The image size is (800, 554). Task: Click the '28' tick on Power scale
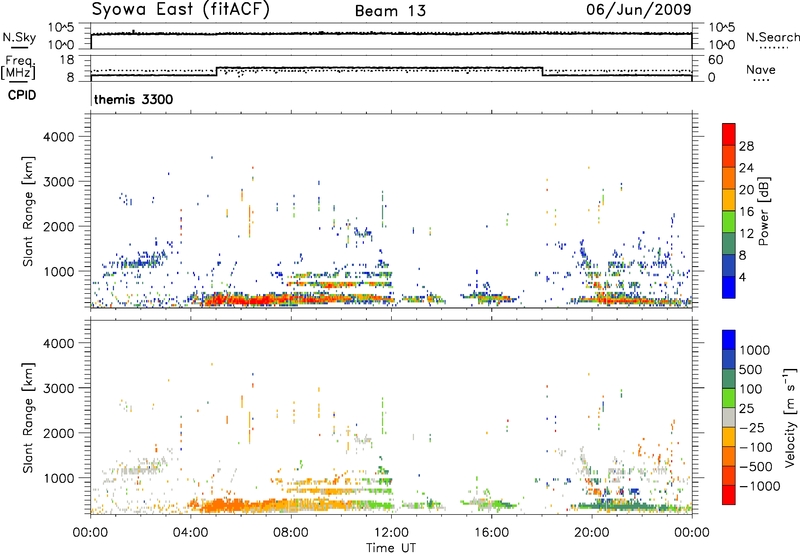(746, 146)
